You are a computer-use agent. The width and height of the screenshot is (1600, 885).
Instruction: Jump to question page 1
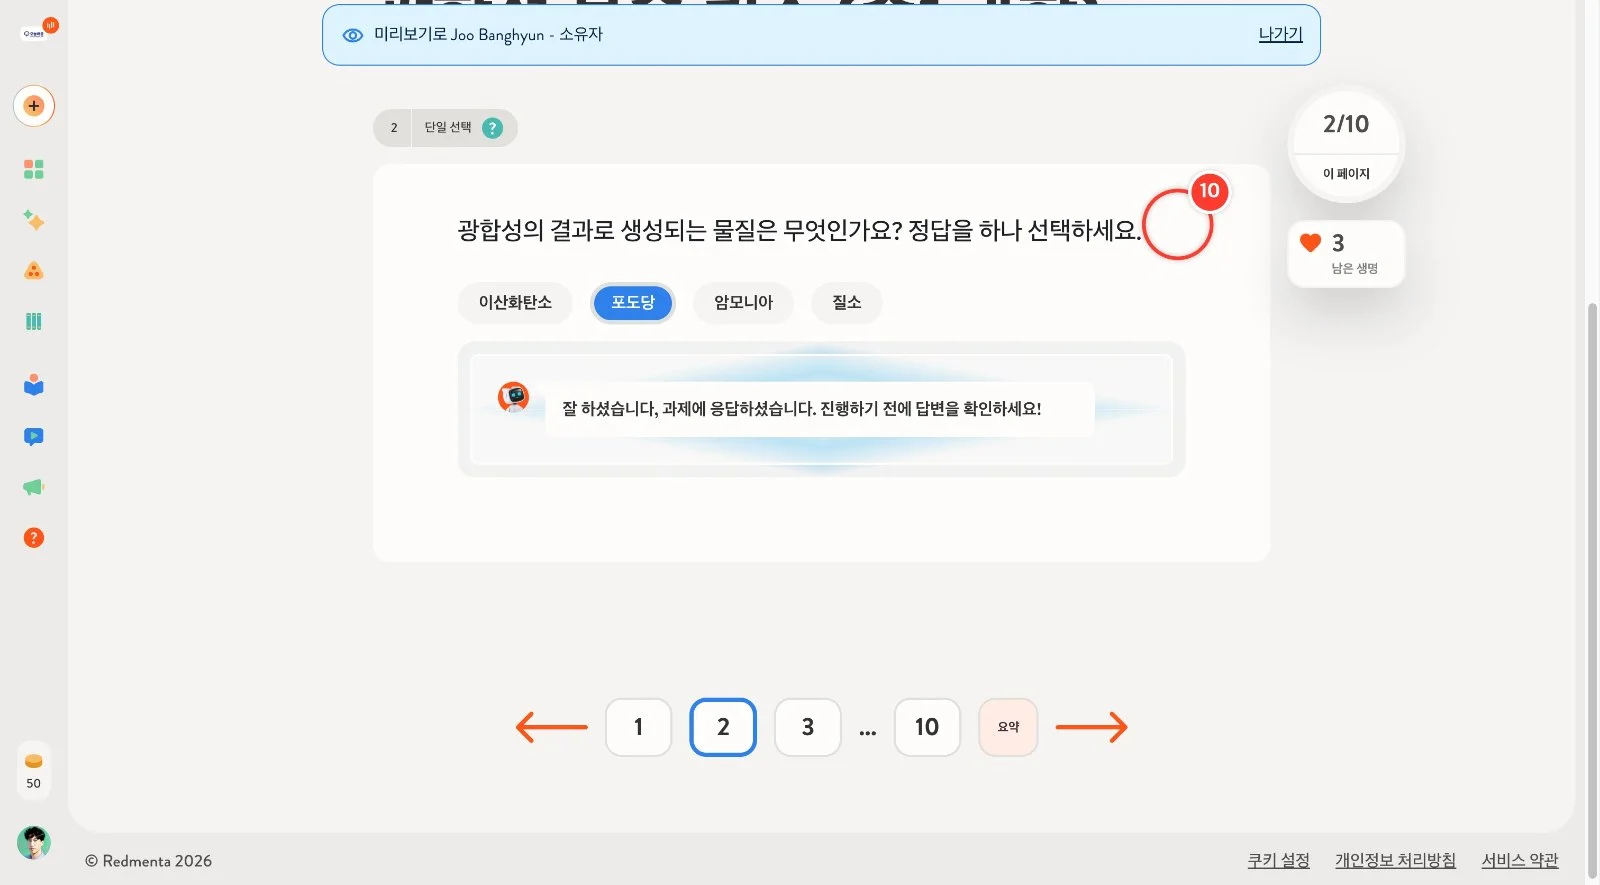pyautogui.click(x=638, y=727)
